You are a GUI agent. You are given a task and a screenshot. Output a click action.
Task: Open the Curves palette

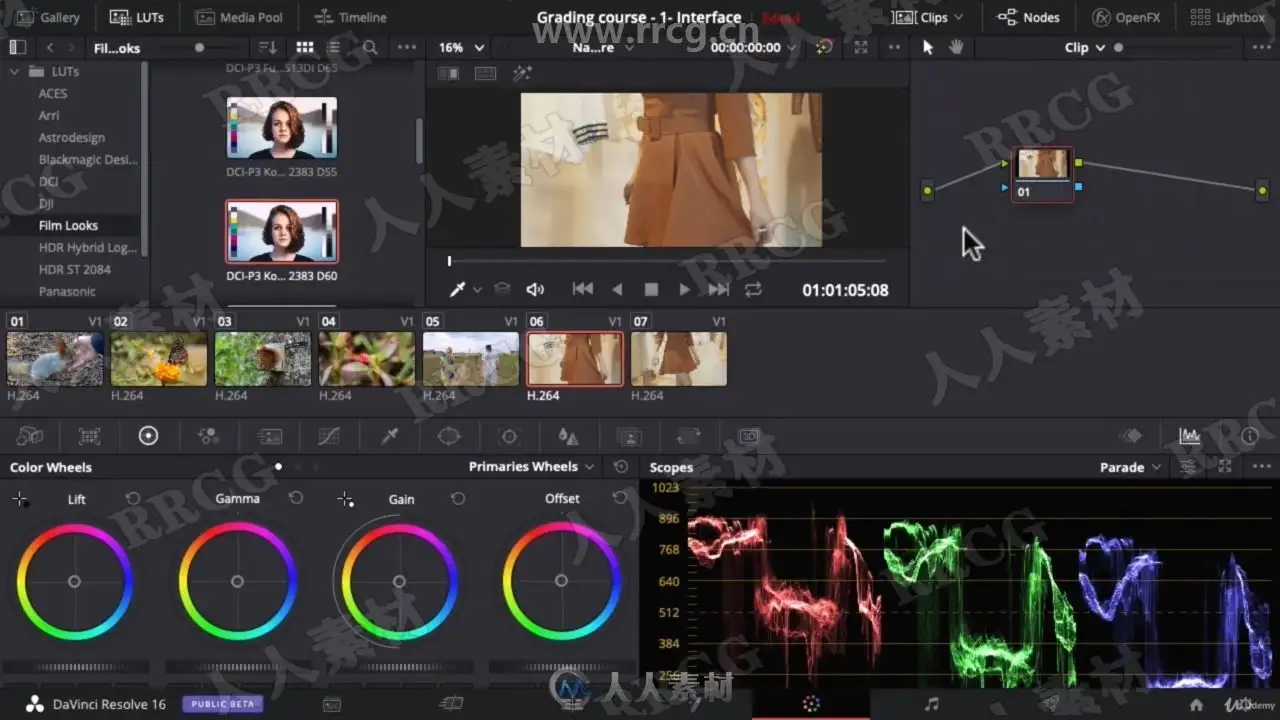point(329,436)
